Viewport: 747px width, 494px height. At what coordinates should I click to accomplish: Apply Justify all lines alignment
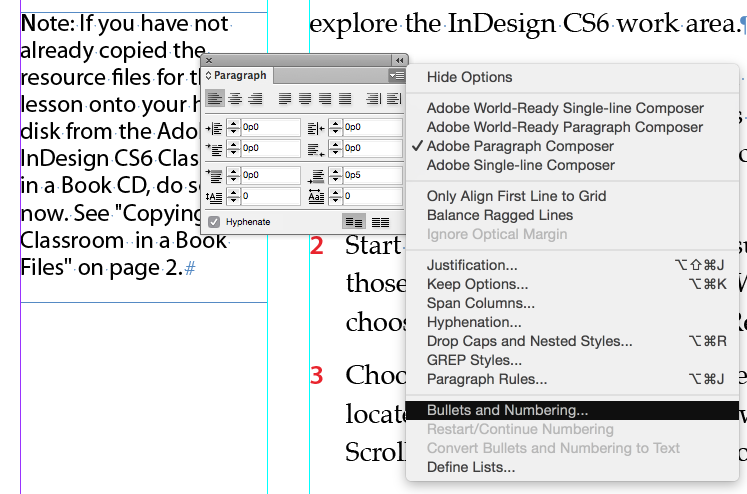click(345, 99)
